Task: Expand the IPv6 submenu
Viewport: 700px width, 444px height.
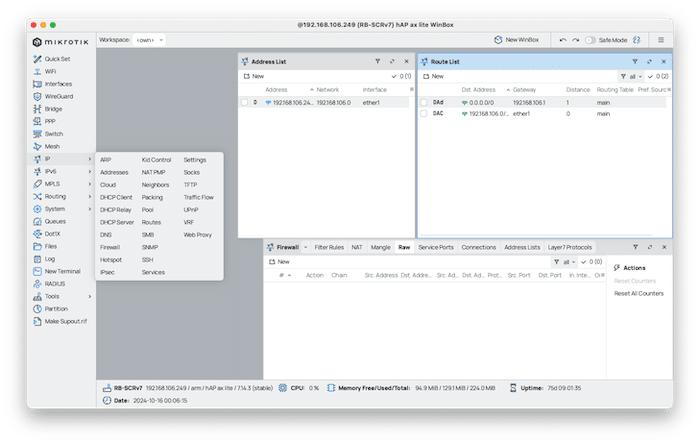Action: (x=90, y=171)
